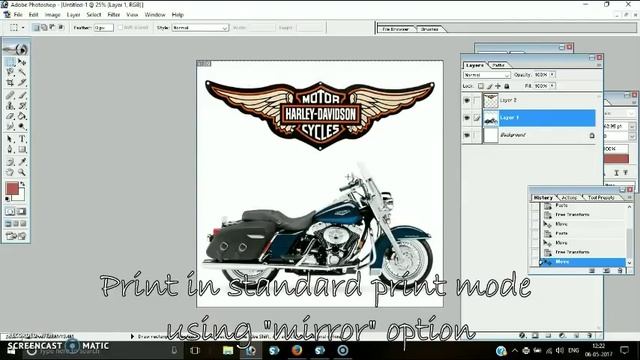
Task: Select the Type tool
Action: [22, 139]
